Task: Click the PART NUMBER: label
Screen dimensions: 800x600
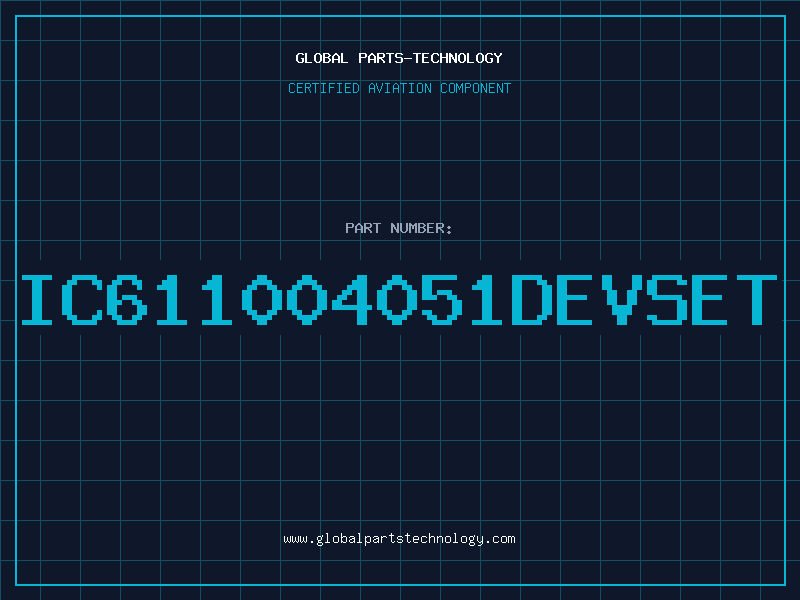Action: click(x=399, y=228)
